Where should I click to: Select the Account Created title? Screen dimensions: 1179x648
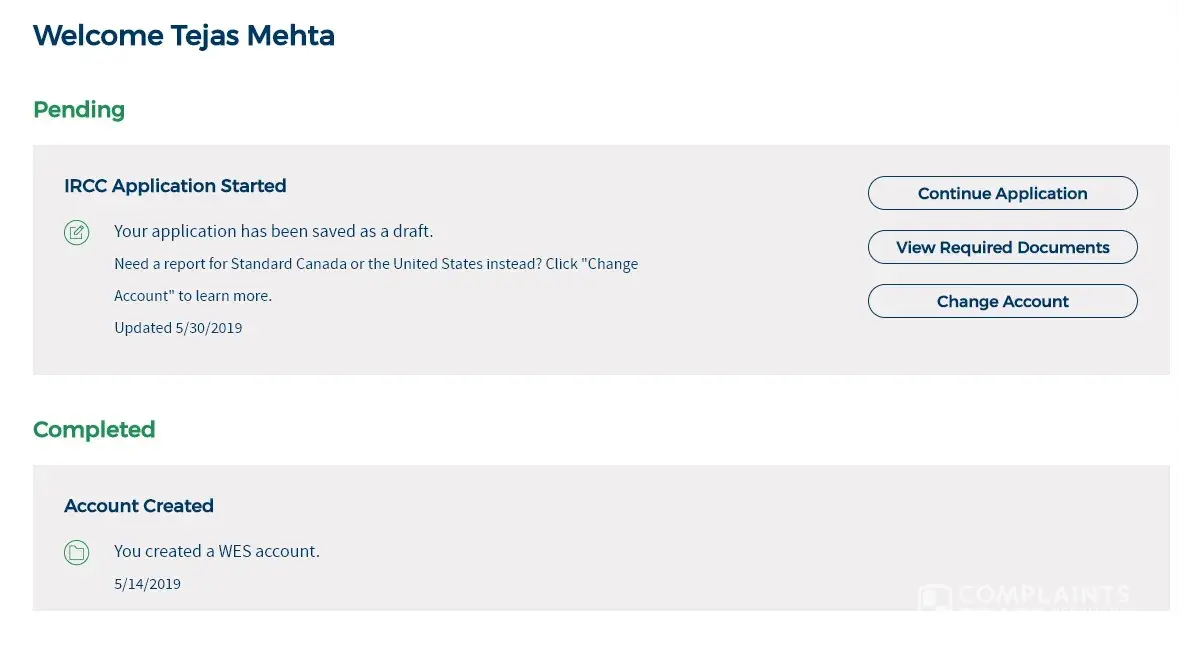click(x=139, y=506)
